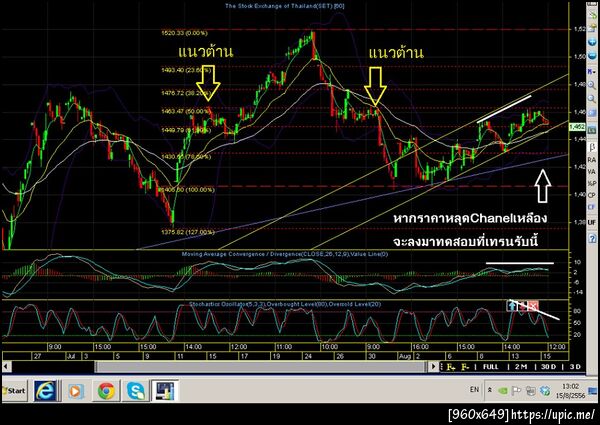Select the zoom out magnifier tool
This screenshot has height=425, width=600.
click(x=592, y=99)
